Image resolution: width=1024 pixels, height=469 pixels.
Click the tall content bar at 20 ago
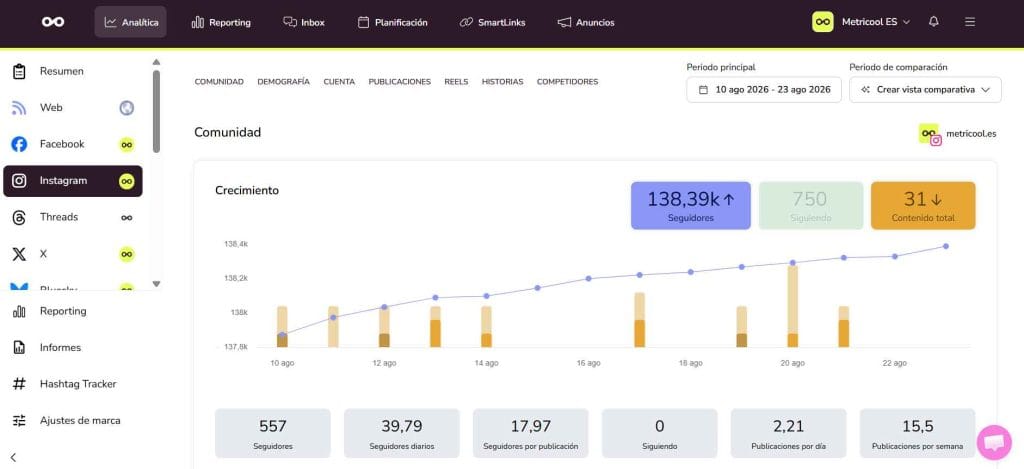pyautogui.click(x=793, y=306)
